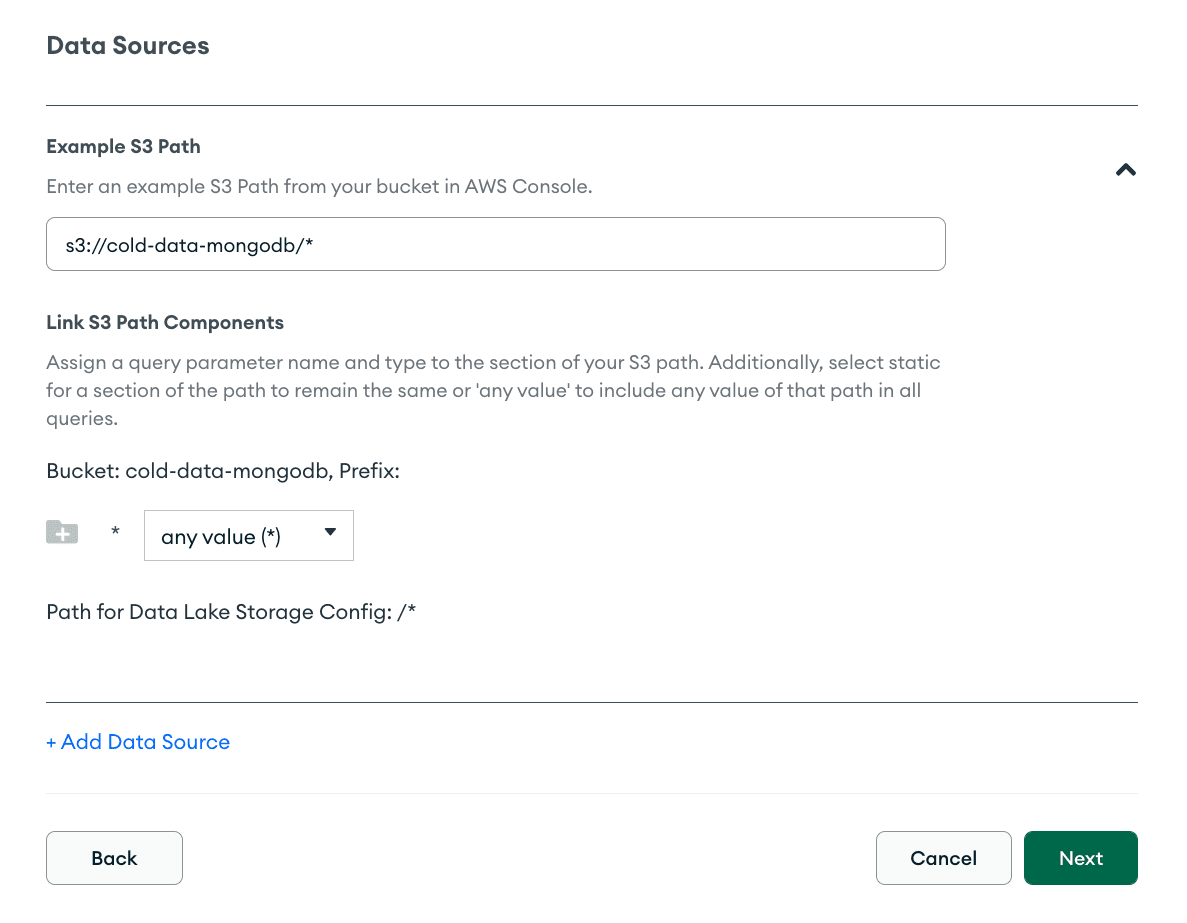Click the "Data Sources" heading
1187x923 pixels.
[x=128, y=46]
